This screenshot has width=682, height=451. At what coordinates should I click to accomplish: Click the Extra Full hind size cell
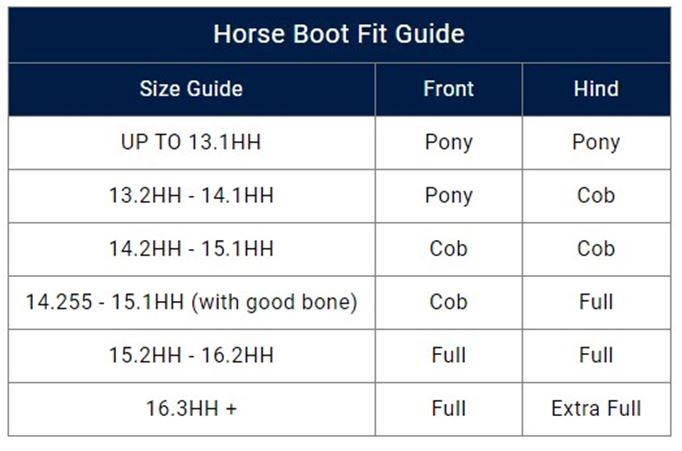(595, 407)
